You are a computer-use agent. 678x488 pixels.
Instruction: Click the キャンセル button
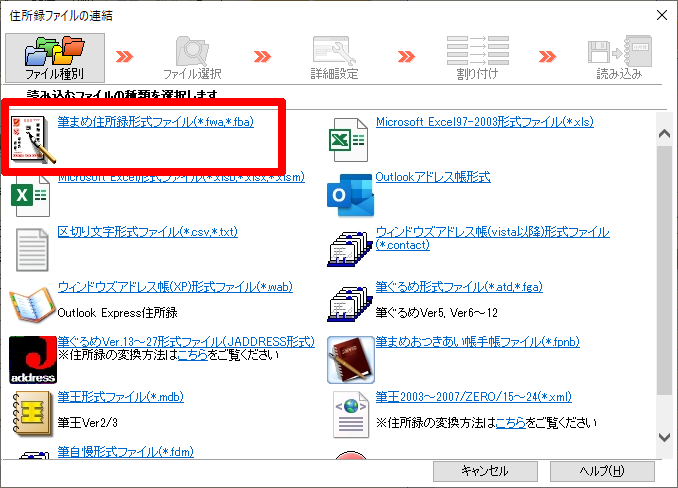coord(485,471)
